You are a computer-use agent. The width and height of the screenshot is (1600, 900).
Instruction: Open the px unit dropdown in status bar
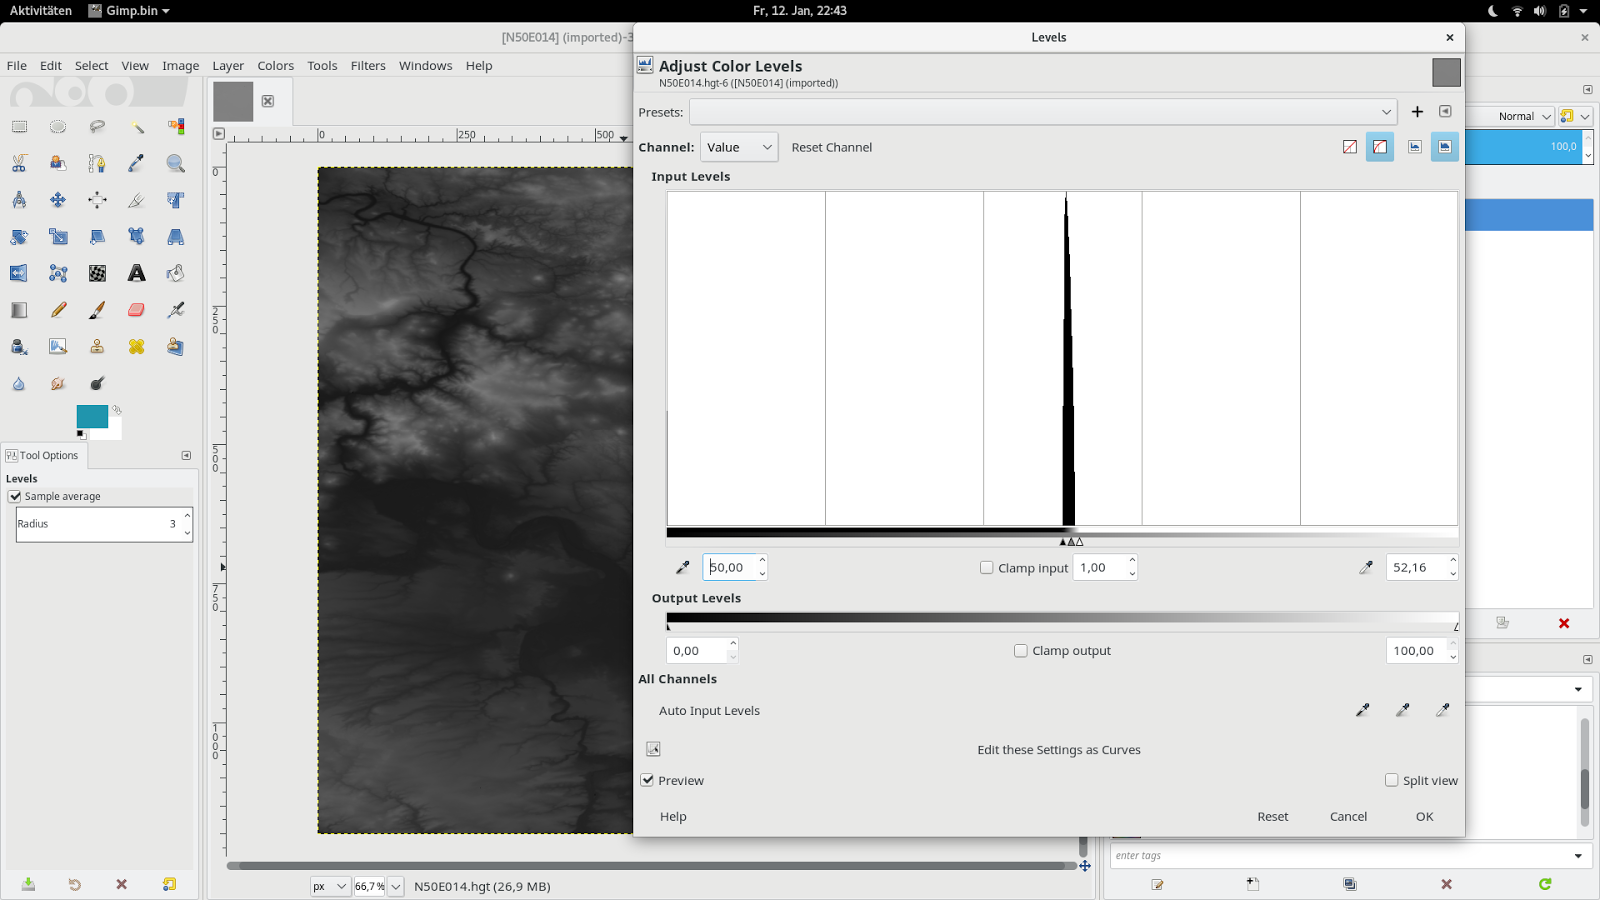coord(330,886)
